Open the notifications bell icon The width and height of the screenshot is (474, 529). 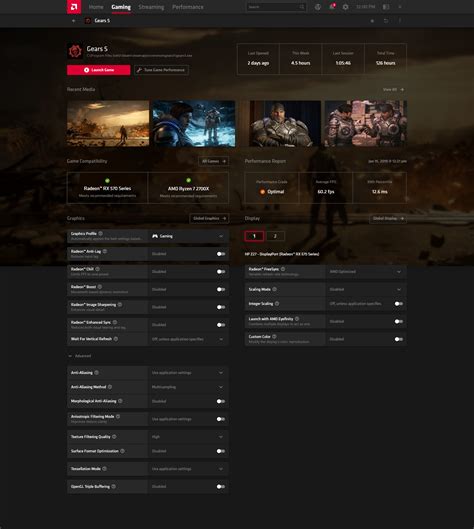[332, 6]
